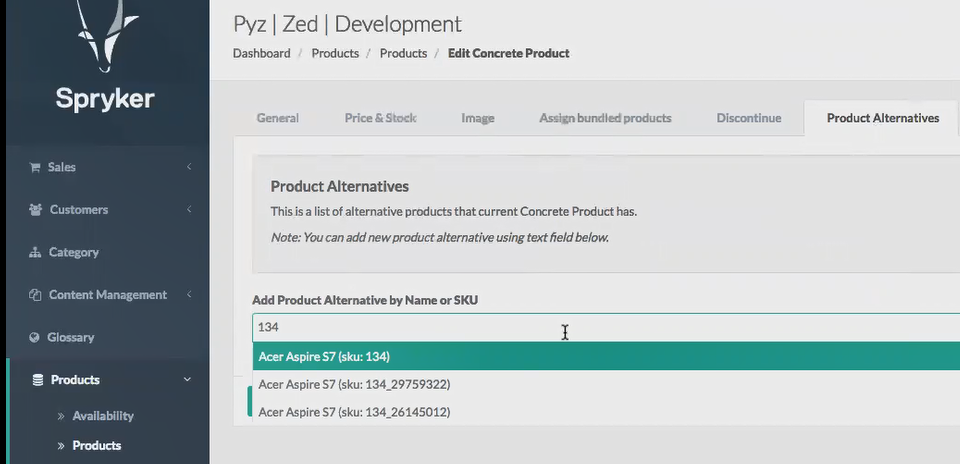This screenshot has height=464, width=960.
Task: Expand the Content Management chevron
Action: [x=188, y=295]
